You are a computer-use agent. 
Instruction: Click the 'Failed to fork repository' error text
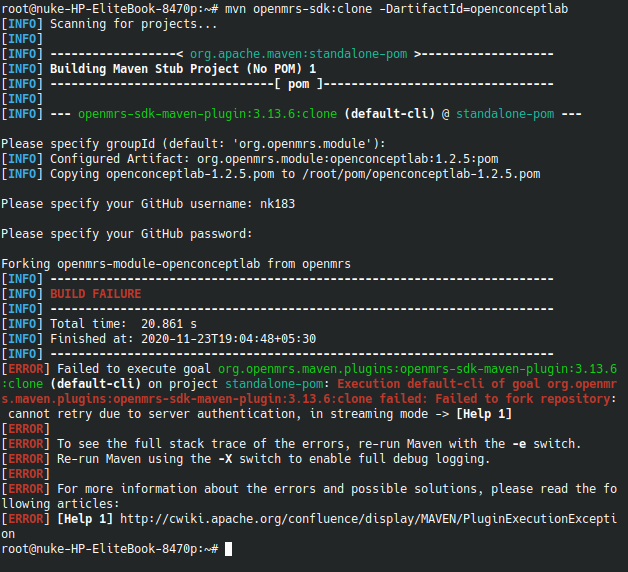tap(523, 399)
